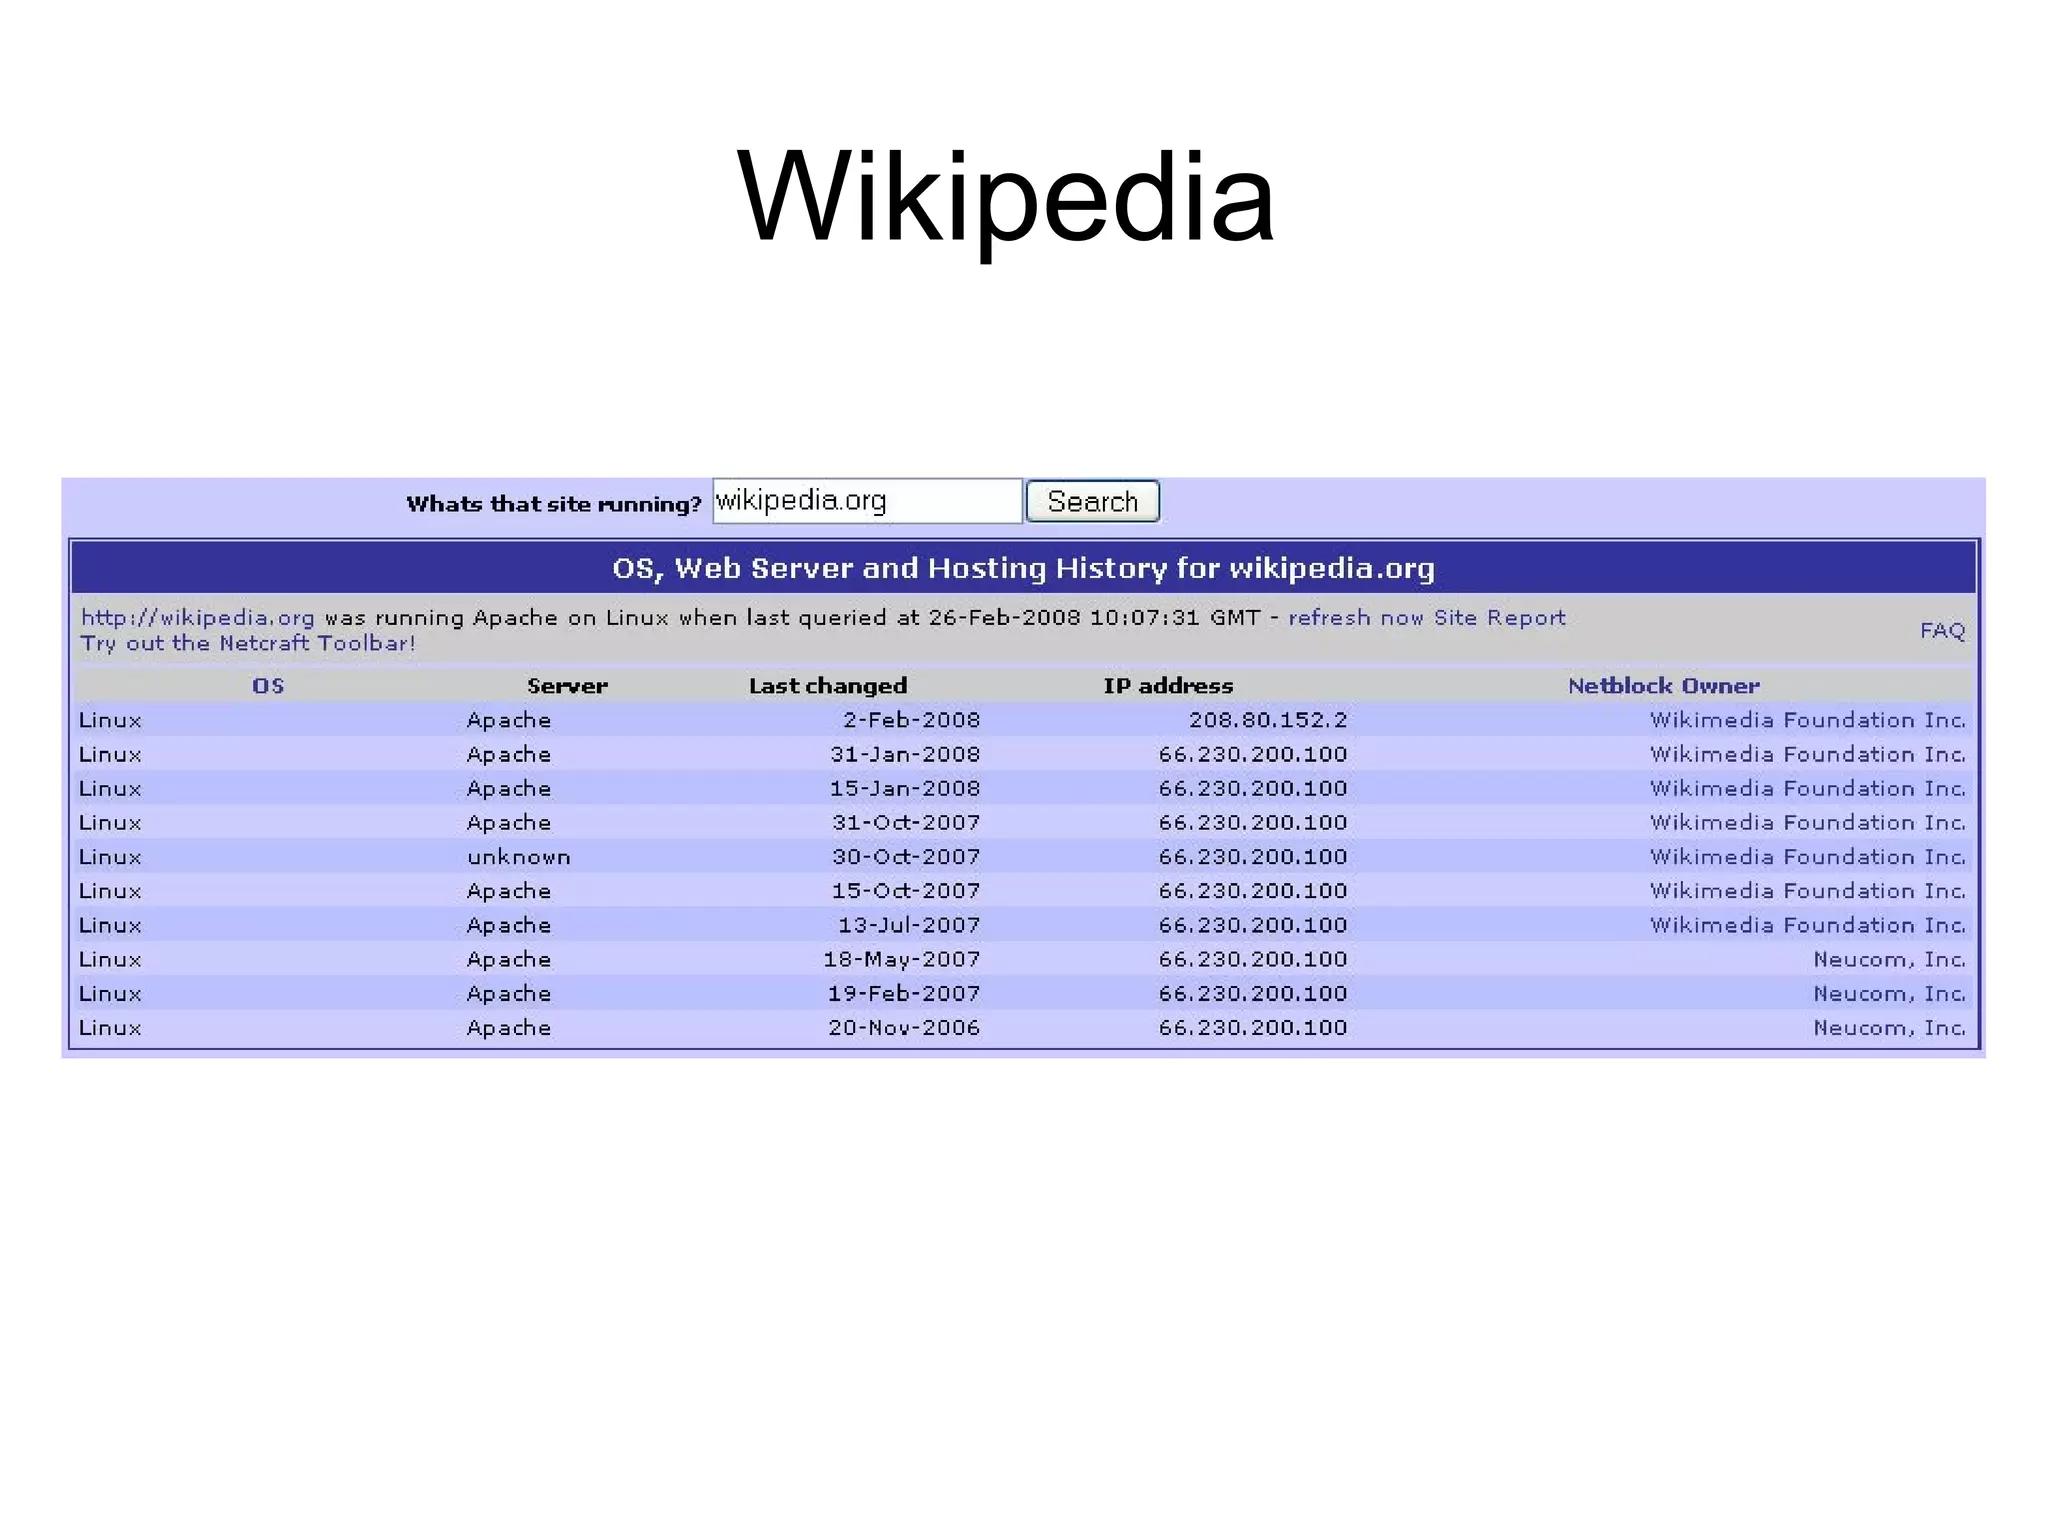Screen dimensions: 2048x1536
Task: Focus the wikipedia.org search input field
Action: click(867, 501)
